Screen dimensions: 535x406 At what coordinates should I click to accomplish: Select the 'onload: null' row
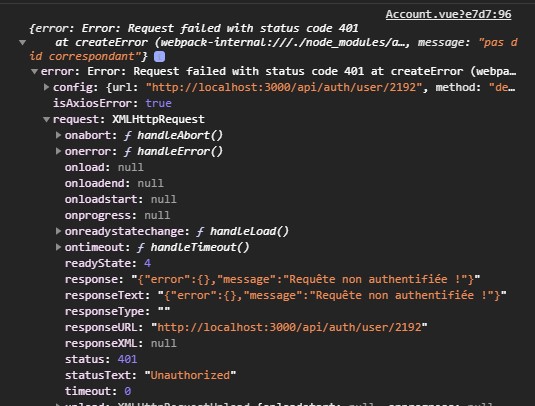[x=104, y=167]
